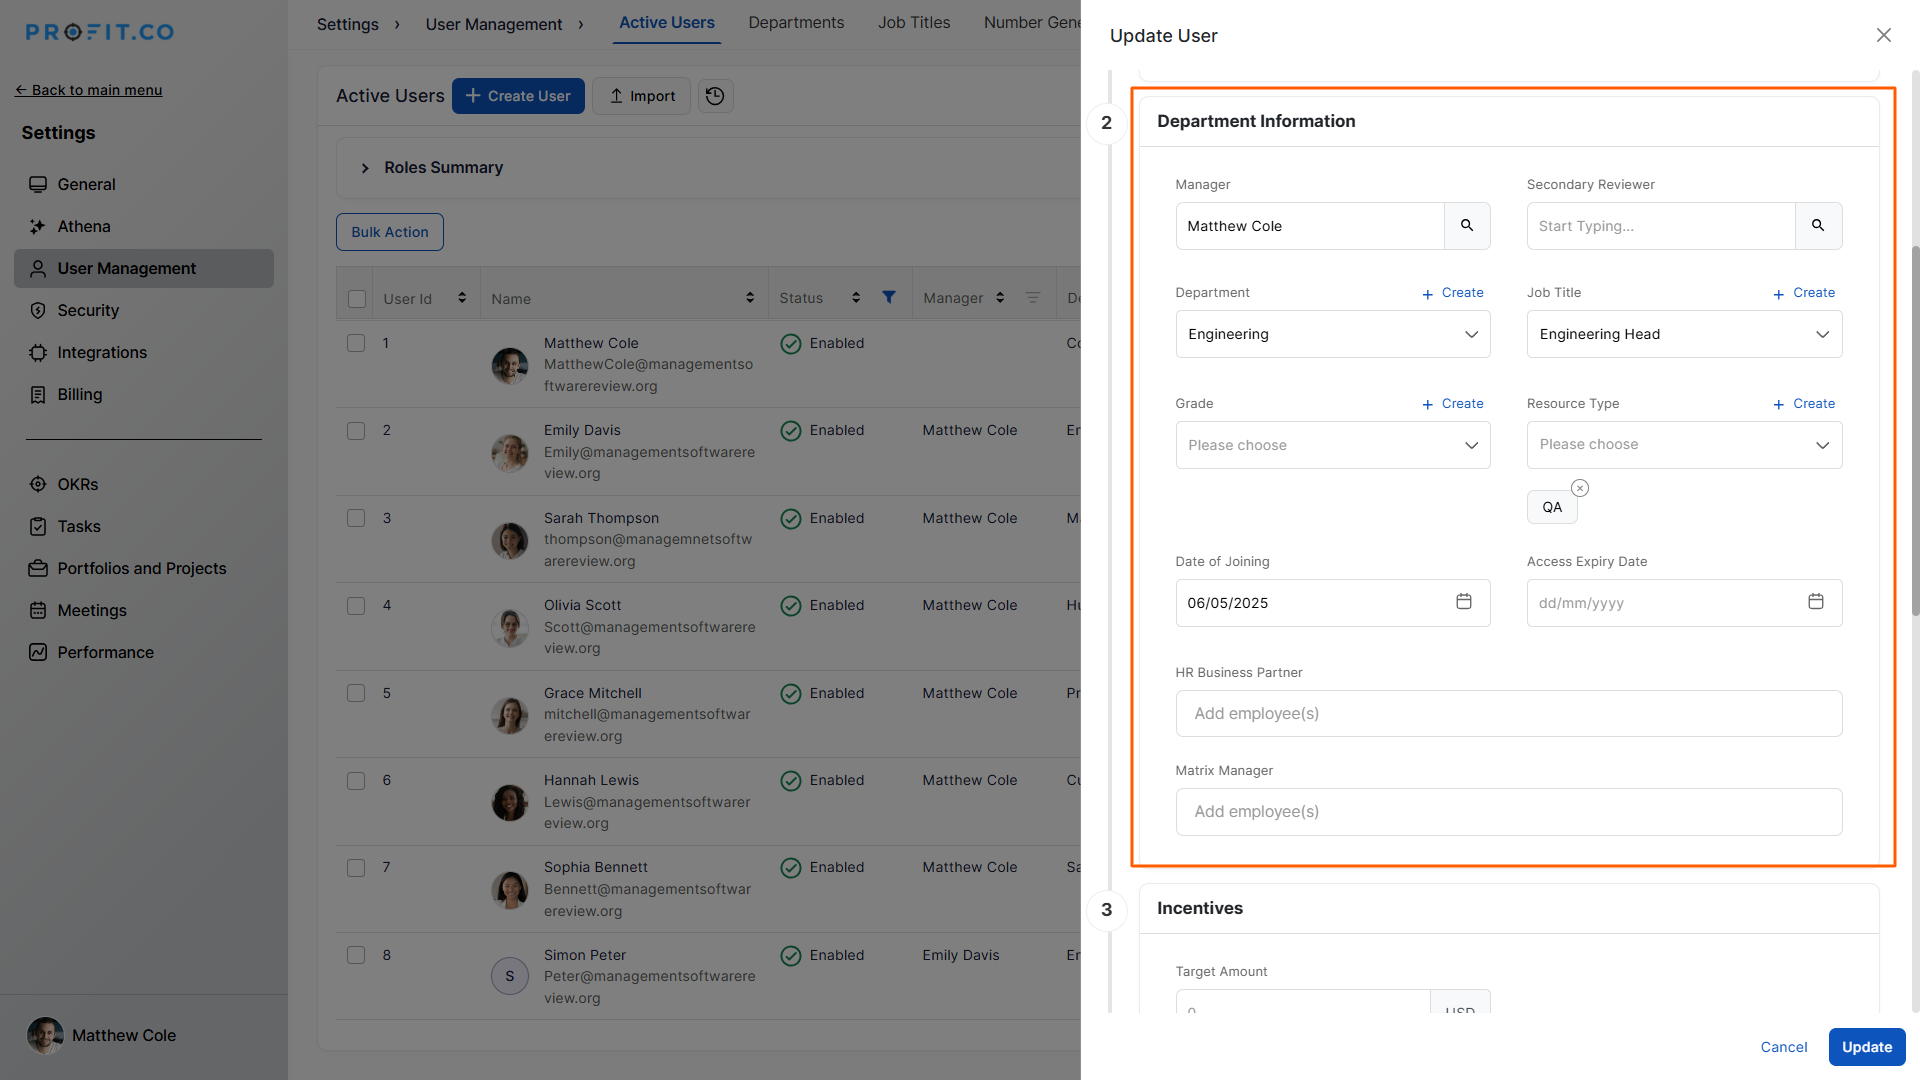Expand the Roles Summary section

pyautogui.click(x=365, y=168)
